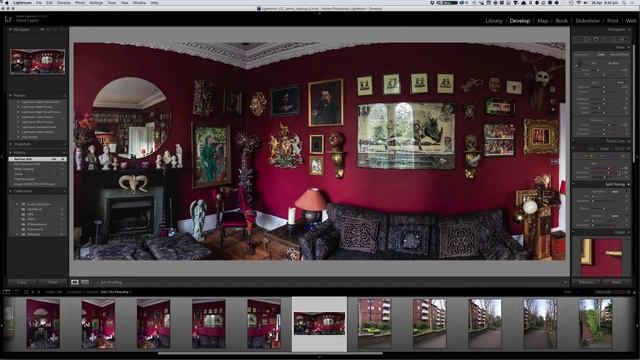Collapse the Collections panel

11,191
